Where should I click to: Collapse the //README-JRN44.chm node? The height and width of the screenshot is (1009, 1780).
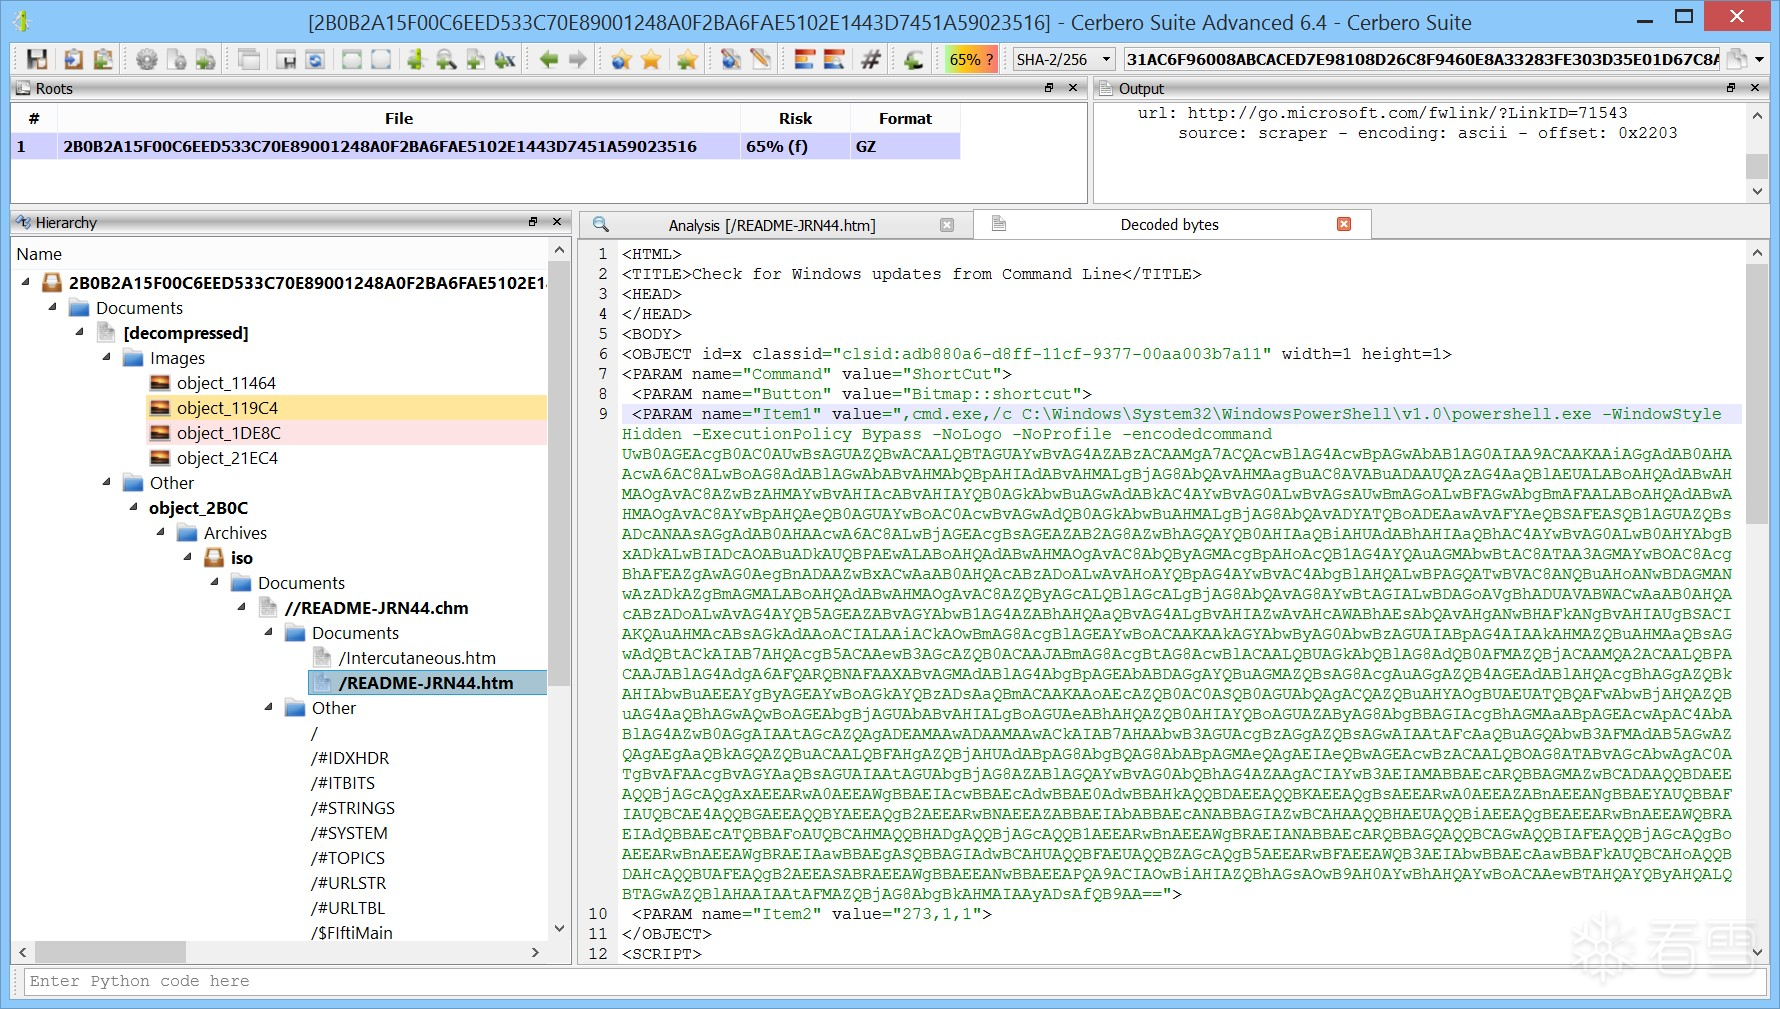click(x=242, y=608)
